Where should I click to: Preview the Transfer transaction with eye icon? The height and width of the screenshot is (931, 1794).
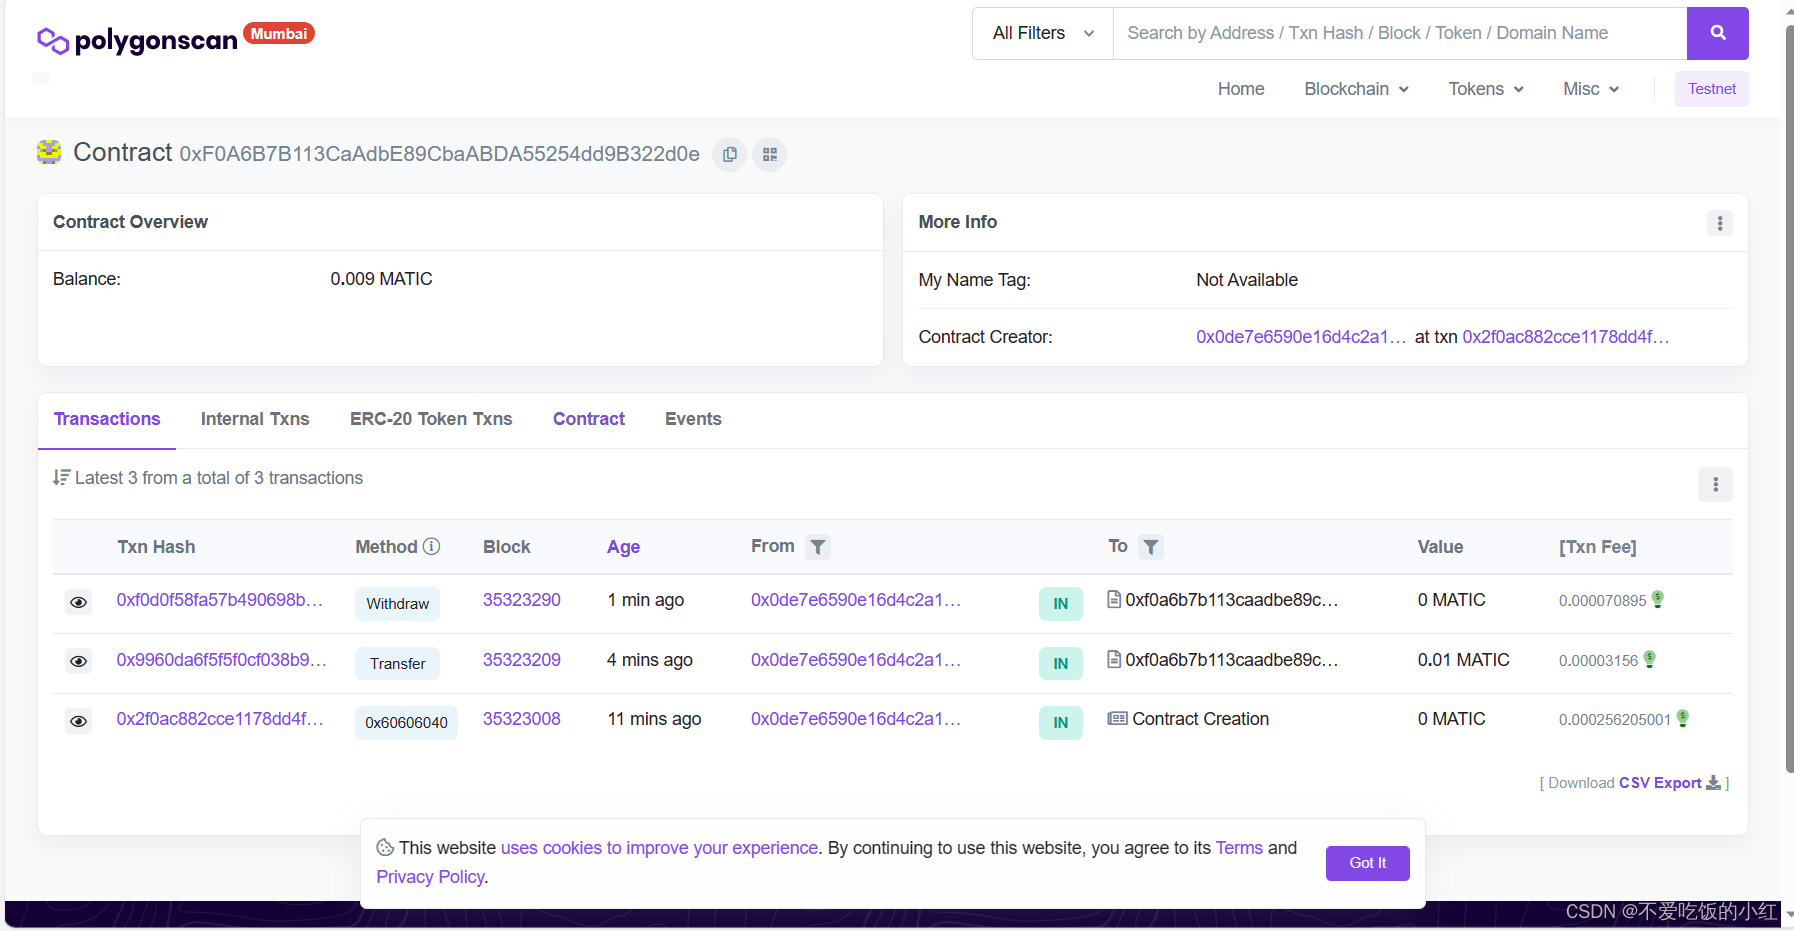[79, 661]
